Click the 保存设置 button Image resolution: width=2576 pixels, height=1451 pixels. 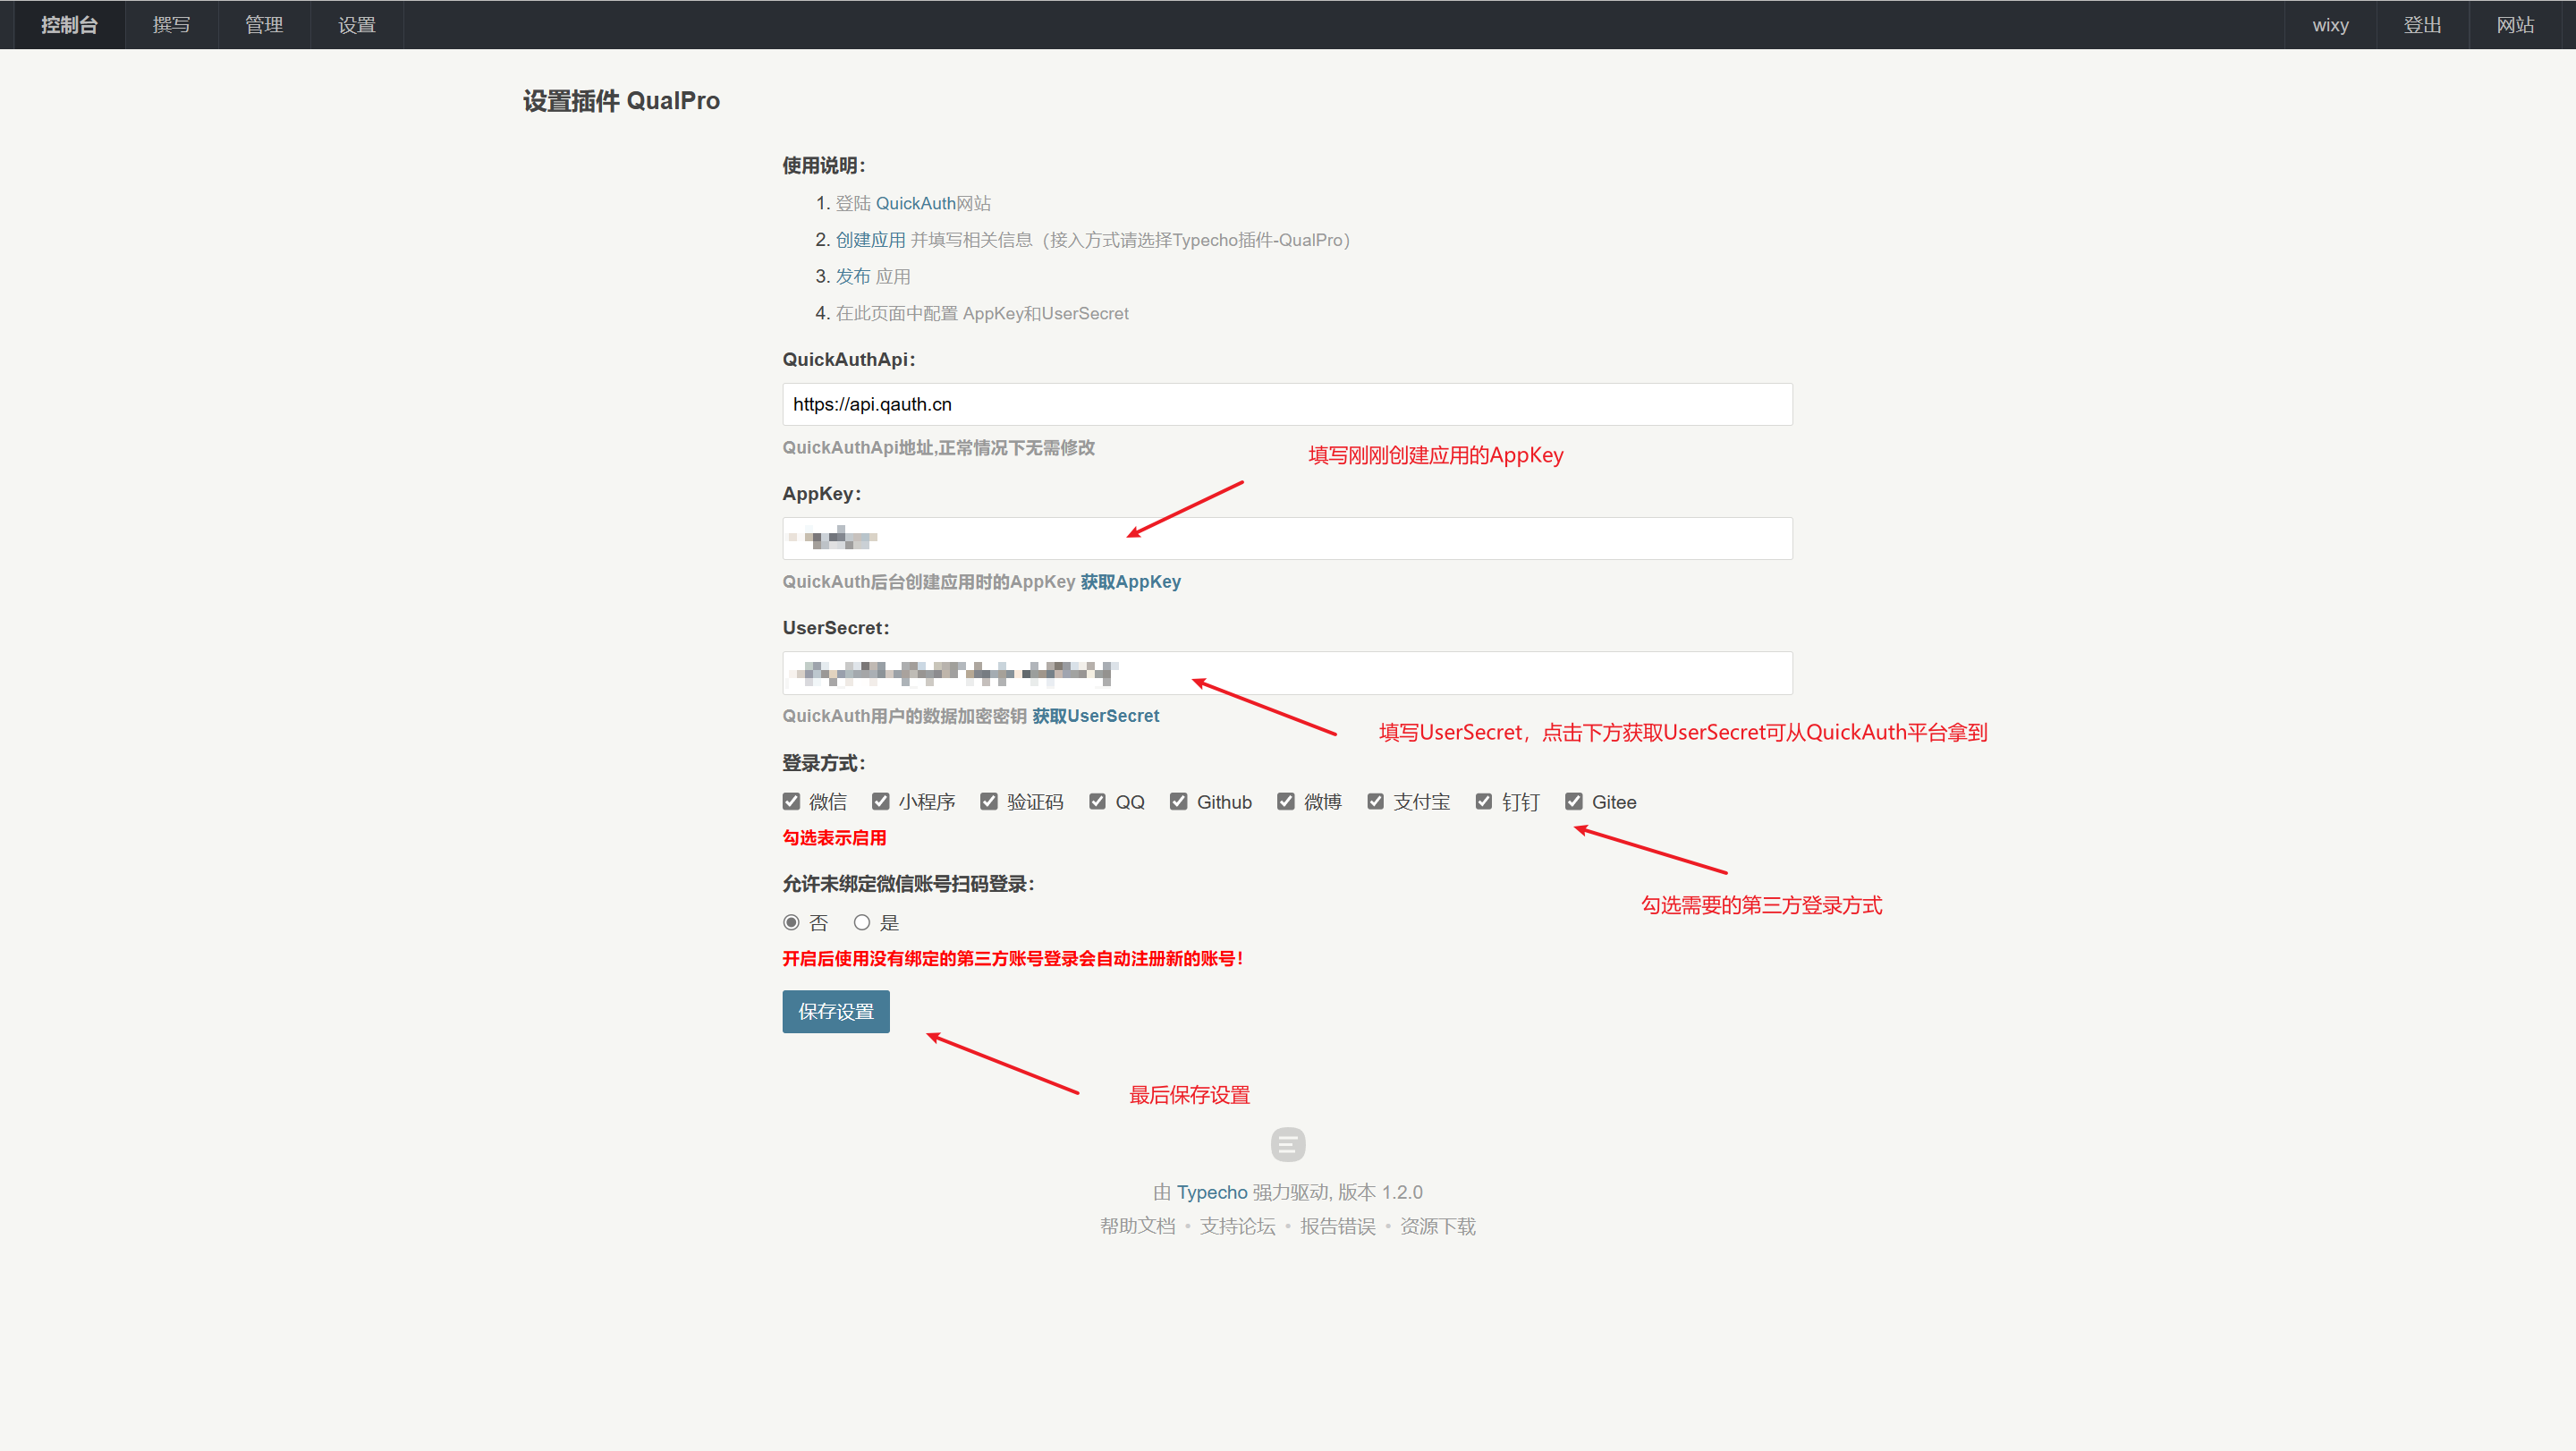click(835, 1012)
